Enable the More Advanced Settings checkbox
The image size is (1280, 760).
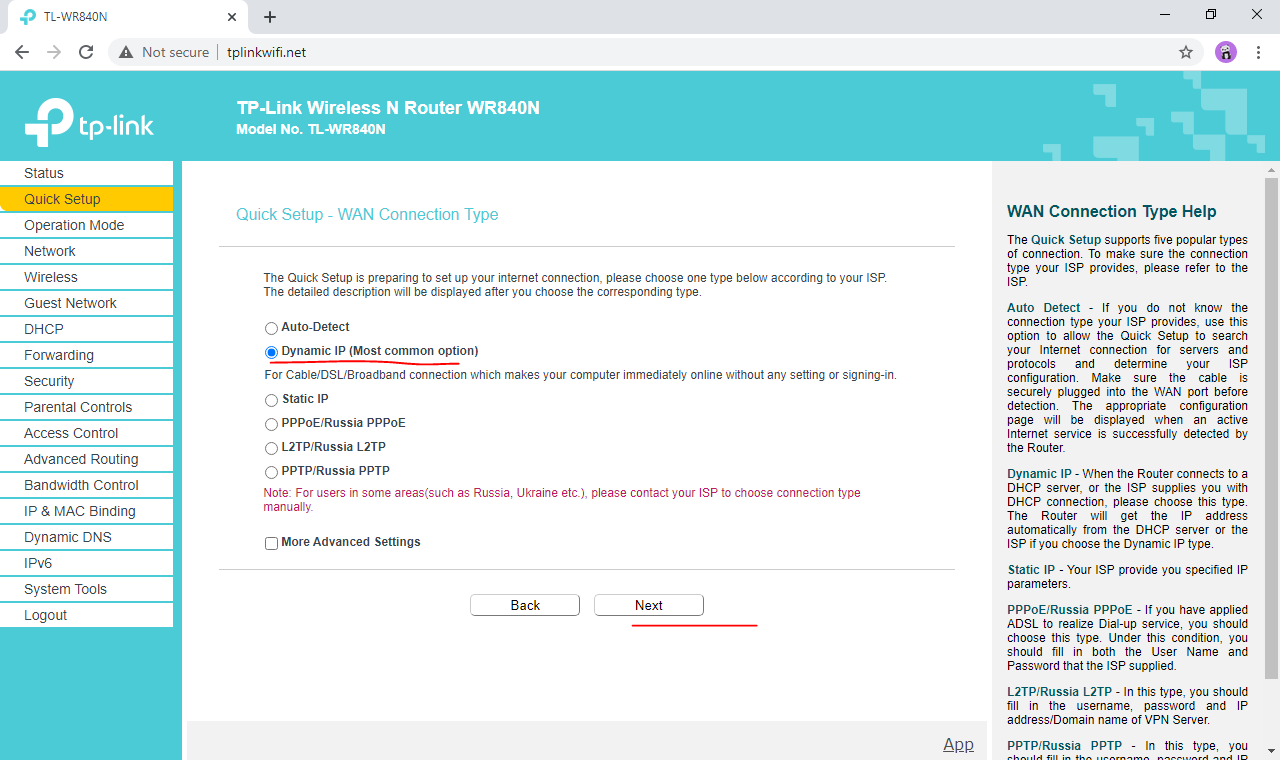point(271,543)
